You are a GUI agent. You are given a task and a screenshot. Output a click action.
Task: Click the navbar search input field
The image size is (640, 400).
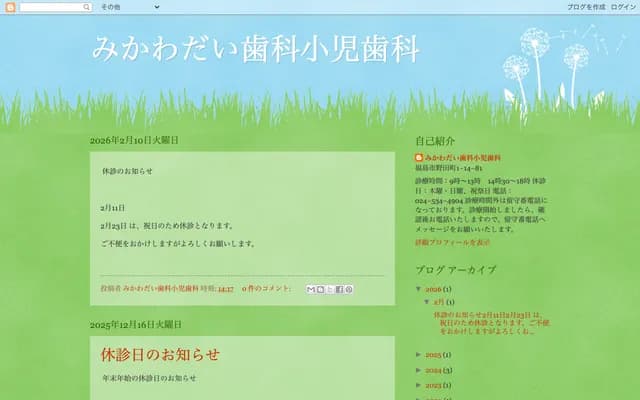click(50, 7)
